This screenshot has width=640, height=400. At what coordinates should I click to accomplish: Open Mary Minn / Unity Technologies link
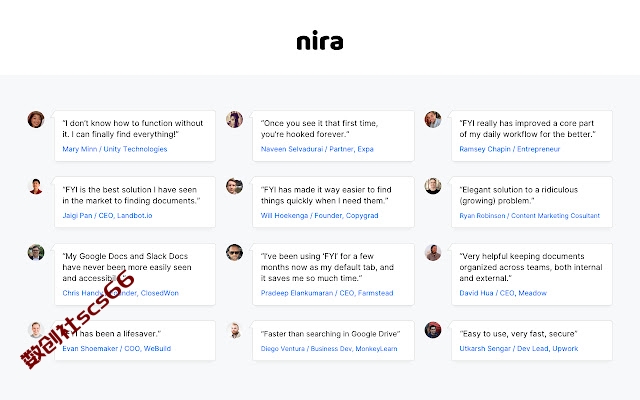[115, 149]
